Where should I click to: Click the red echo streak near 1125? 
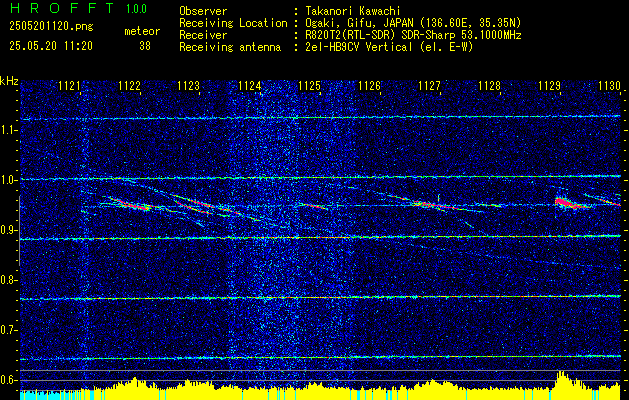pos(313,206)
